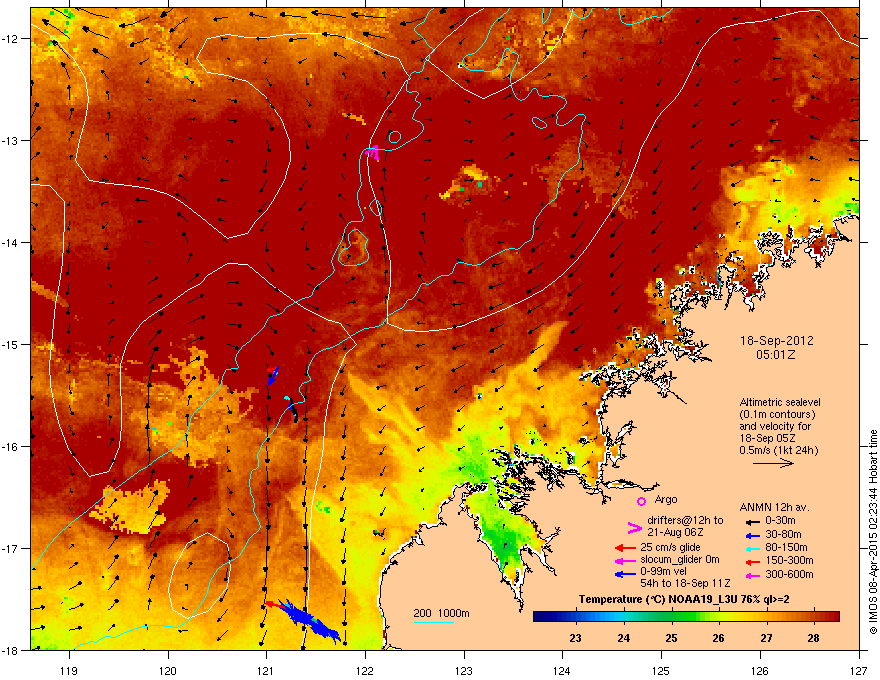The width and height of the screenshot is (880, 680).
Task: Click the longitude axis label 119
Action: pos(70,671)
